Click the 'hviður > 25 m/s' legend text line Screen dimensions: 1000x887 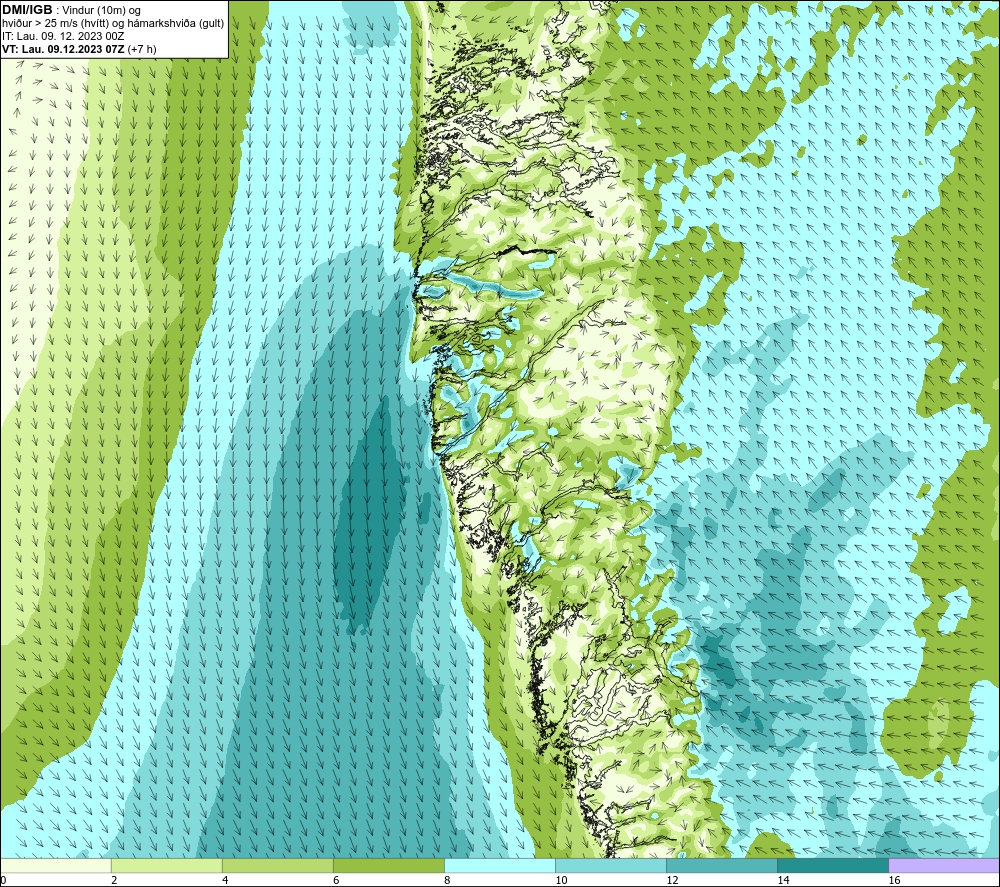point(113,24)
